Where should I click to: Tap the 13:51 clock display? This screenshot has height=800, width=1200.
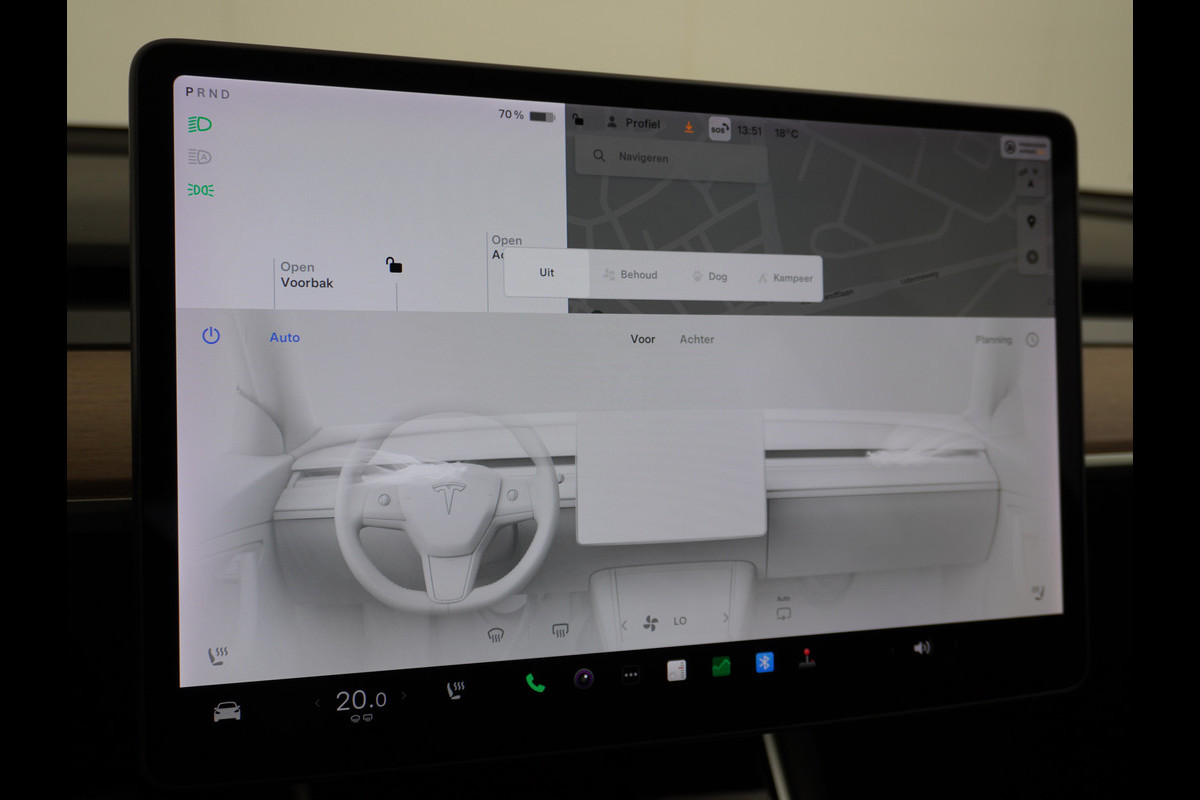(750, 131)
